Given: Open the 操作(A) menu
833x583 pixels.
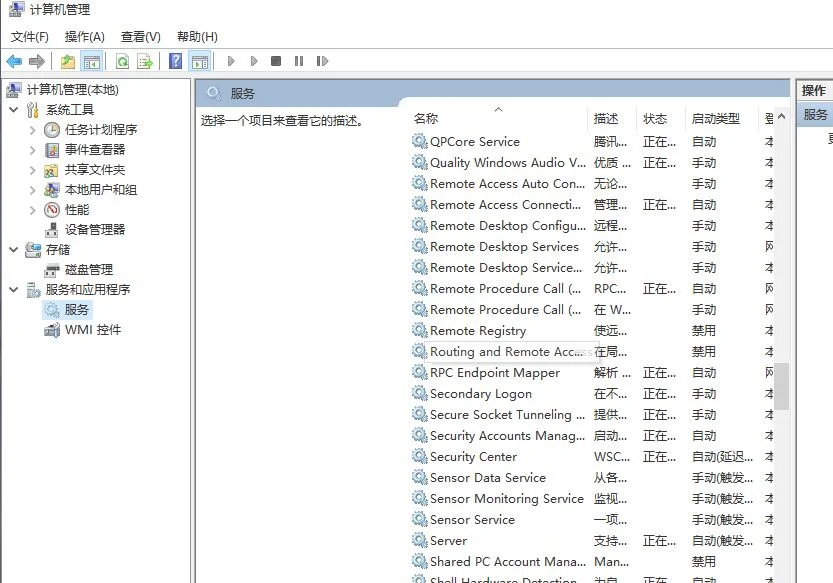Looking at the screenshot, I should point(85,37).
